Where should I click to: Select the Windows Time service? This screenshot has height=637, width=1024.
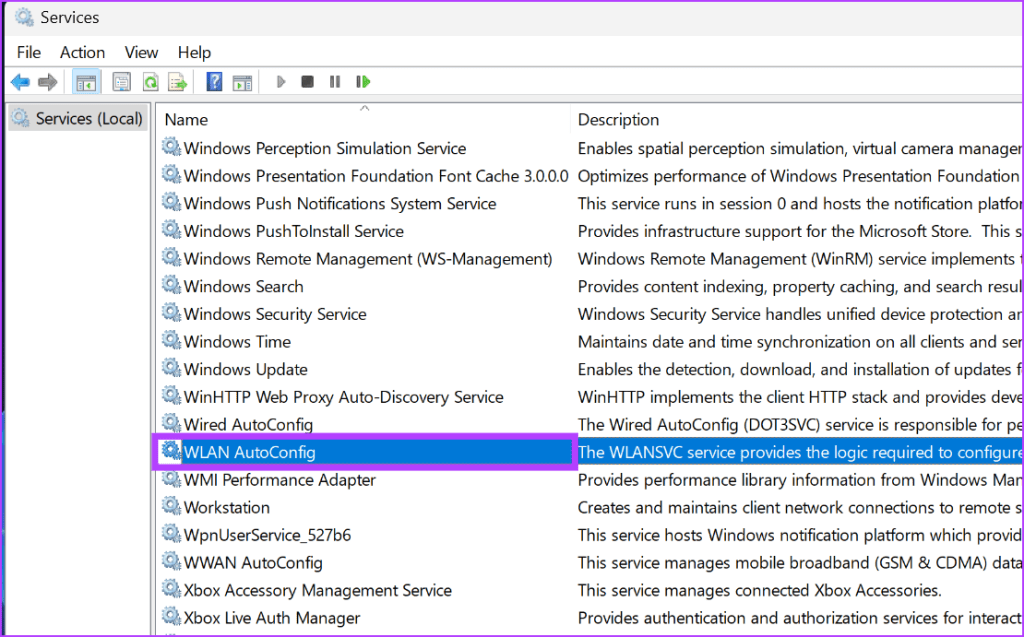[x=237, y=342]
